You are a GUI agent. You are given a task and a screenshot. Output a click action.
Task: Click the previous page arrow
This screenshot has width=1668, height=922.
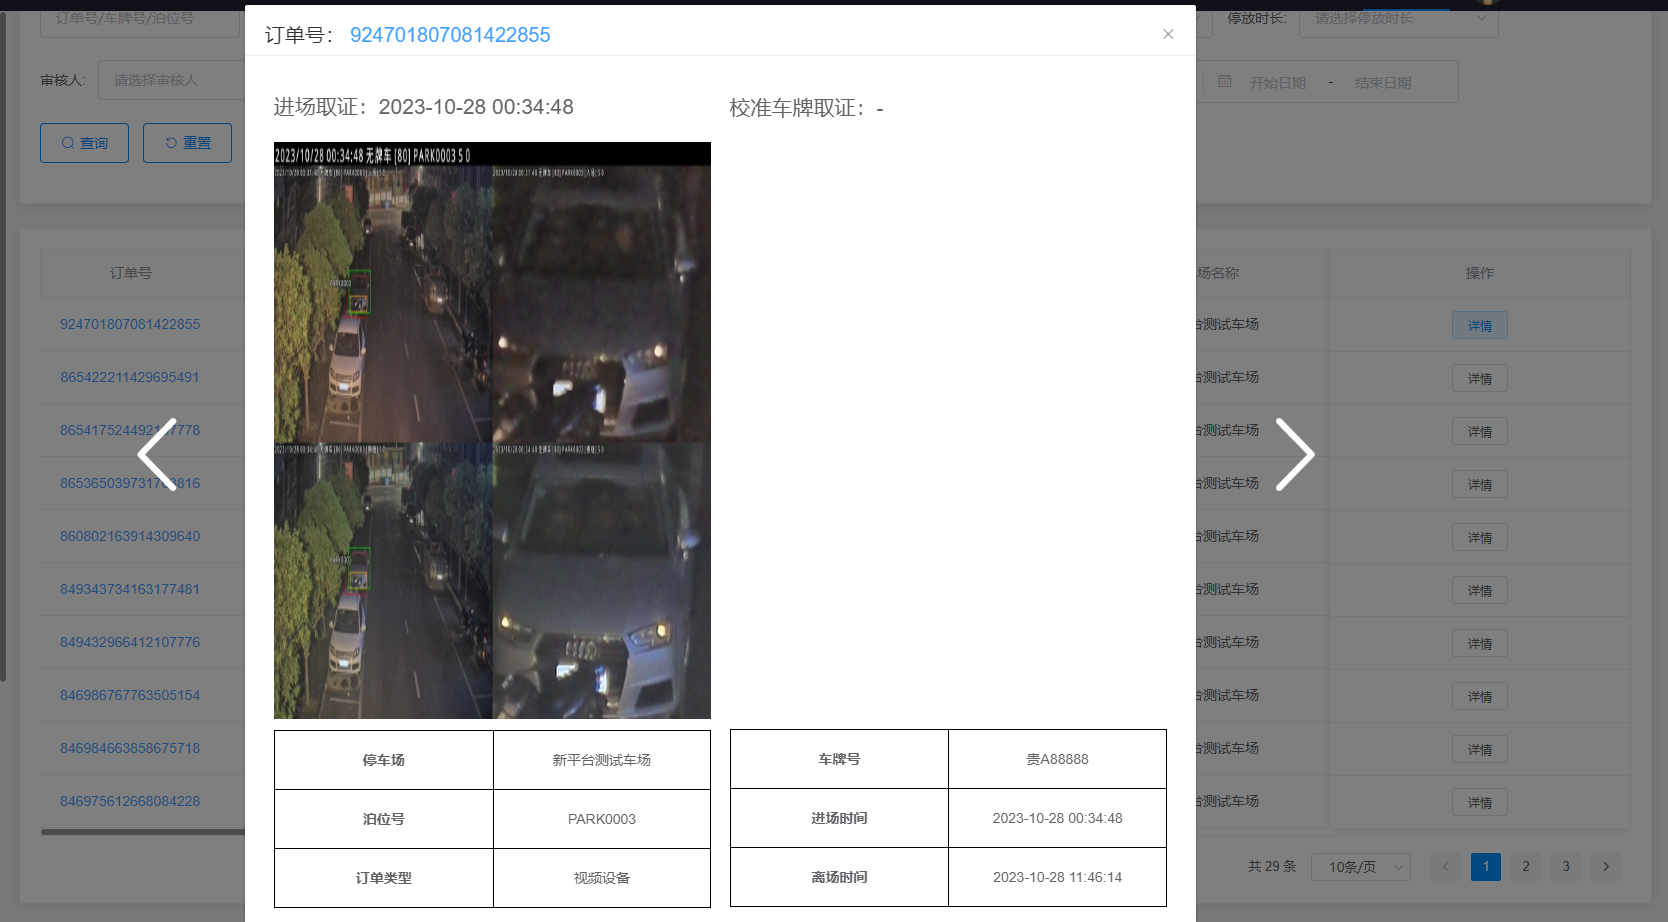point(1445,866)
